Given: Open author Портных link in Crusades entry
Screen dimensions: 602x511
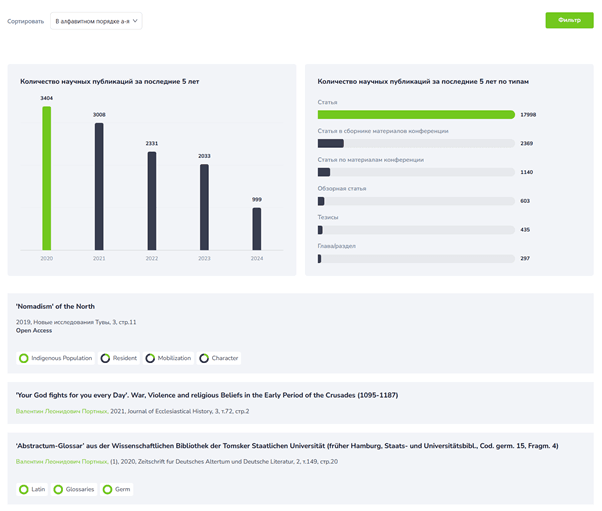Looking at the screenshot, I should (x=61, y=411).
